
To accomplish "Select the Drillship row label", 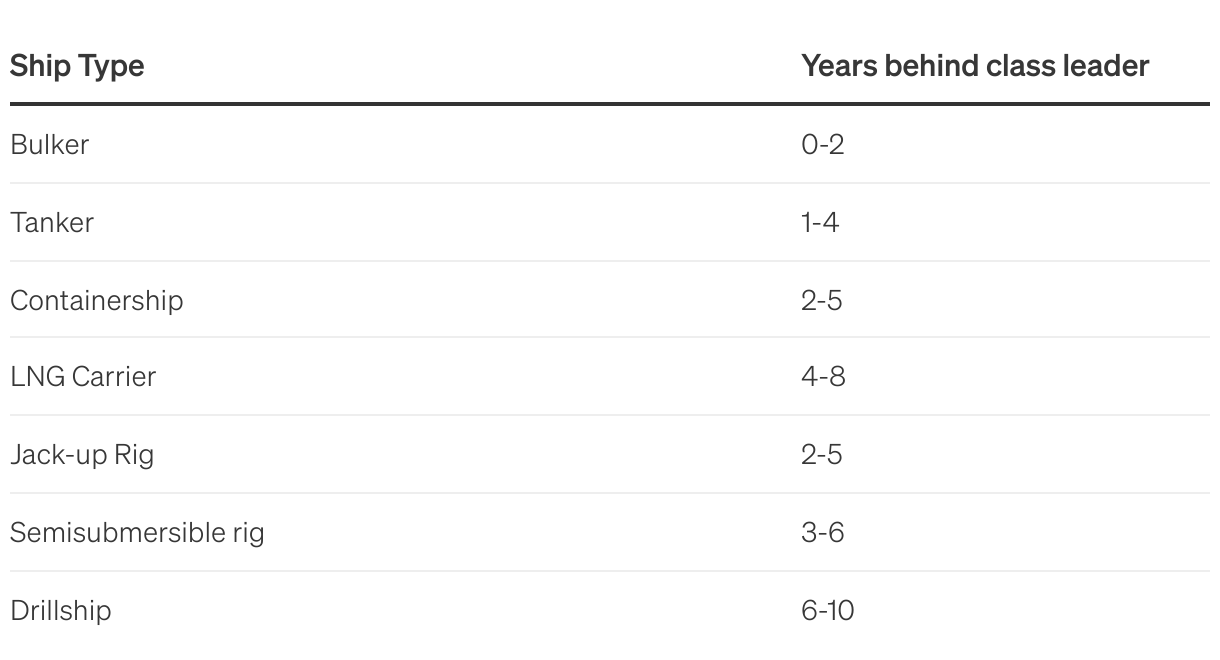I will [x=60, y=610].
